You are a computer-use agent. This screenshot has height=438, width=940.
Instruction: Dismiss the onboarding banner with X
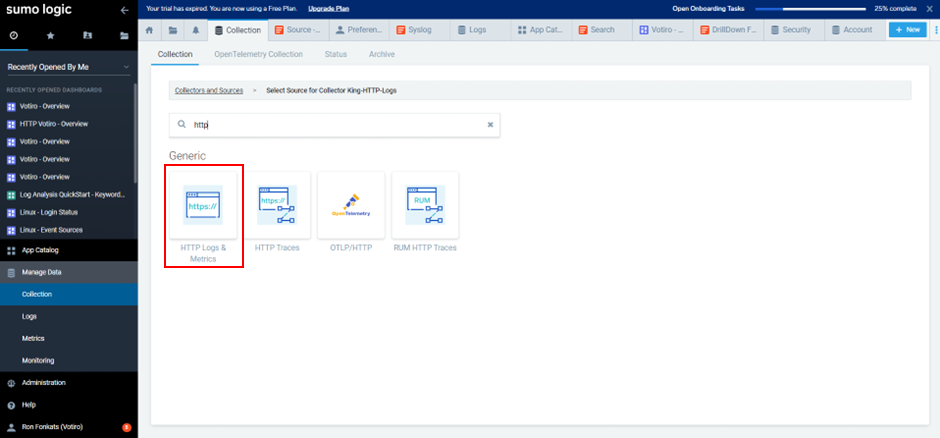[x=930, y=8]
